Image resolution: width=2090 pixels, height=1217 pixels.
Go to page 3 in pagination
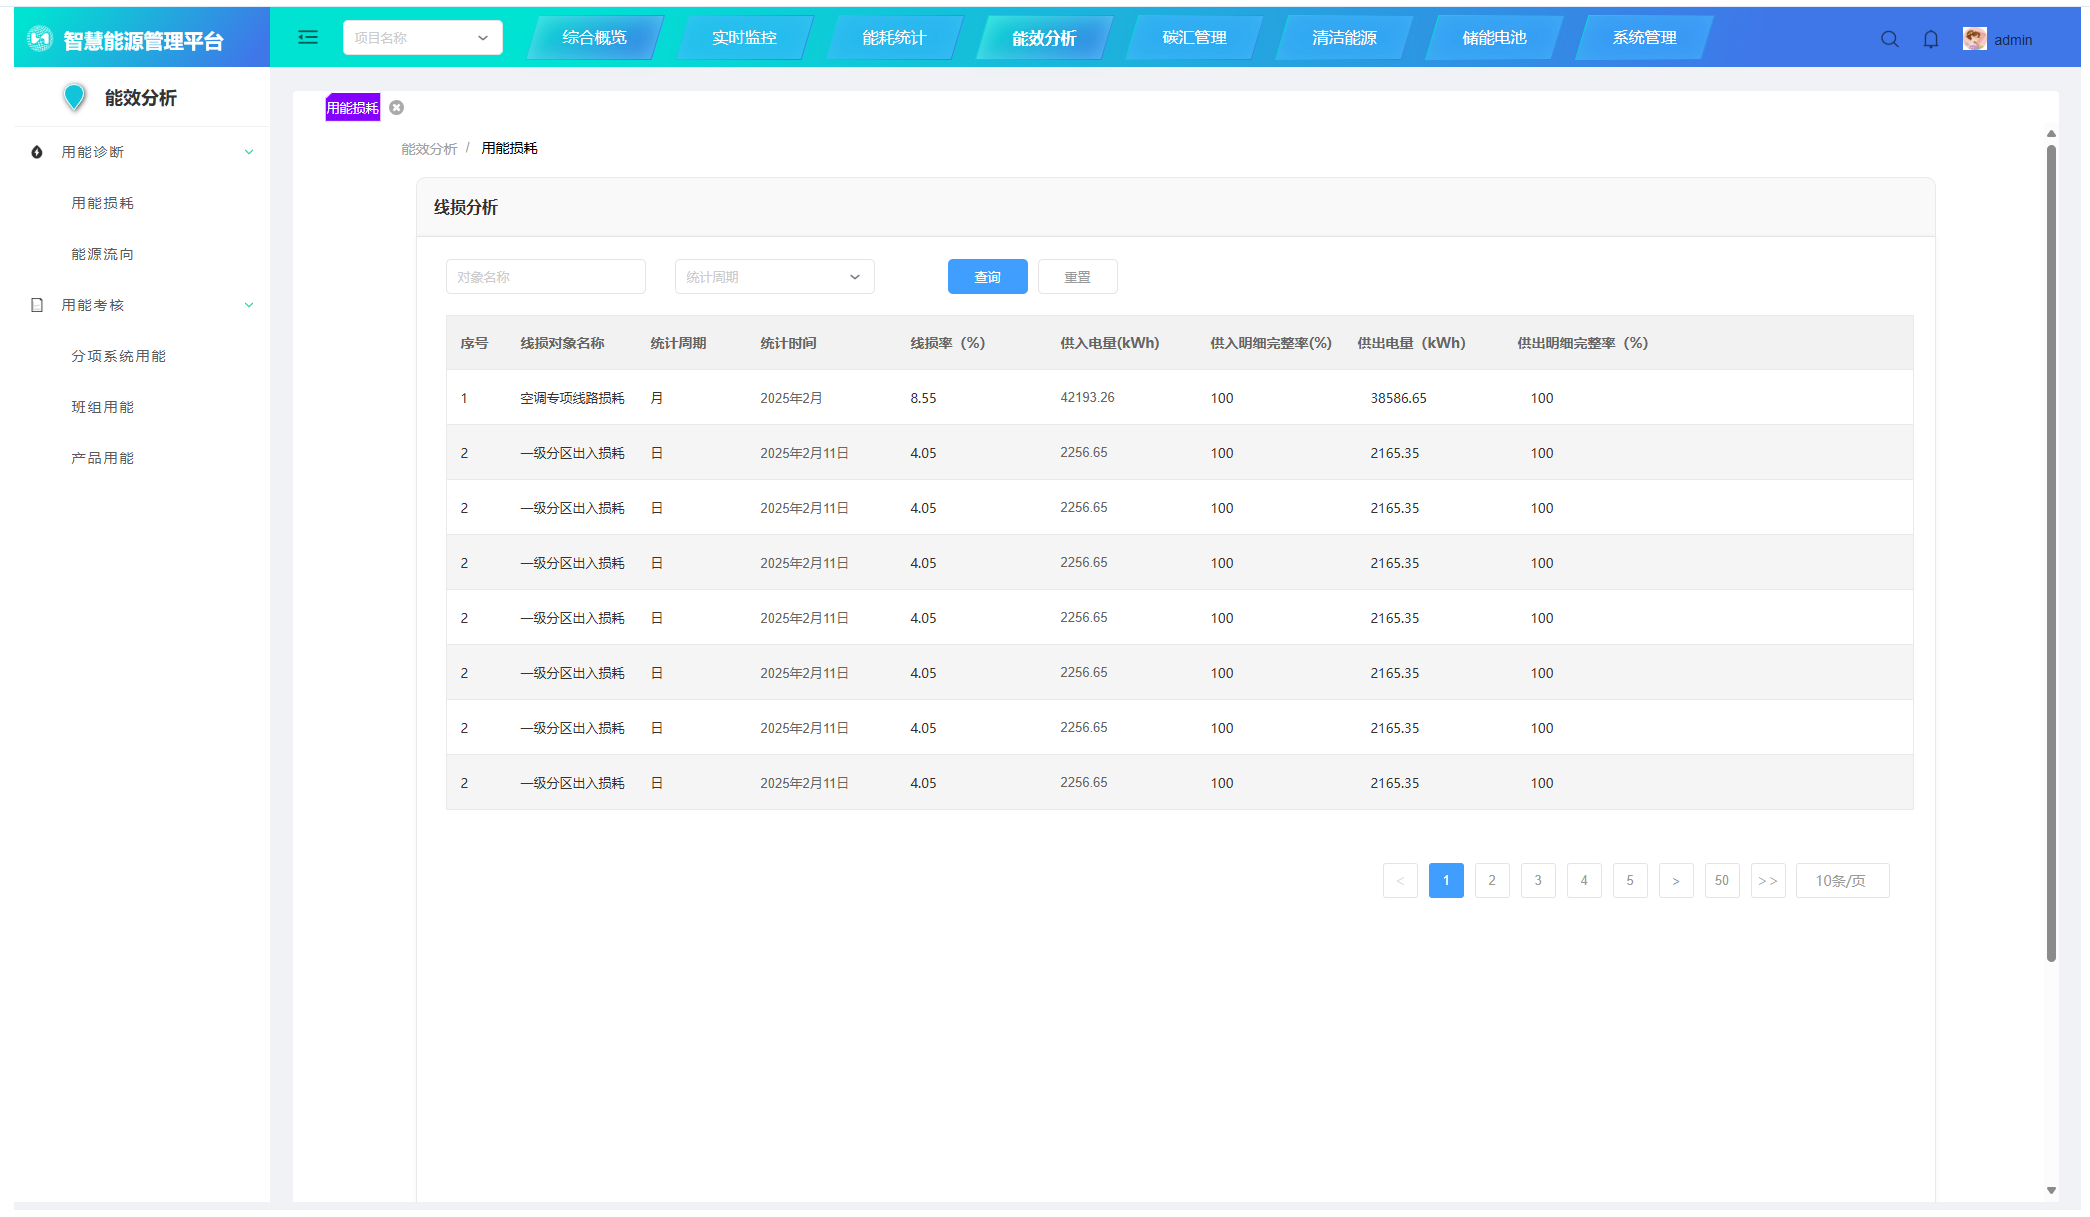(1537, 881)
